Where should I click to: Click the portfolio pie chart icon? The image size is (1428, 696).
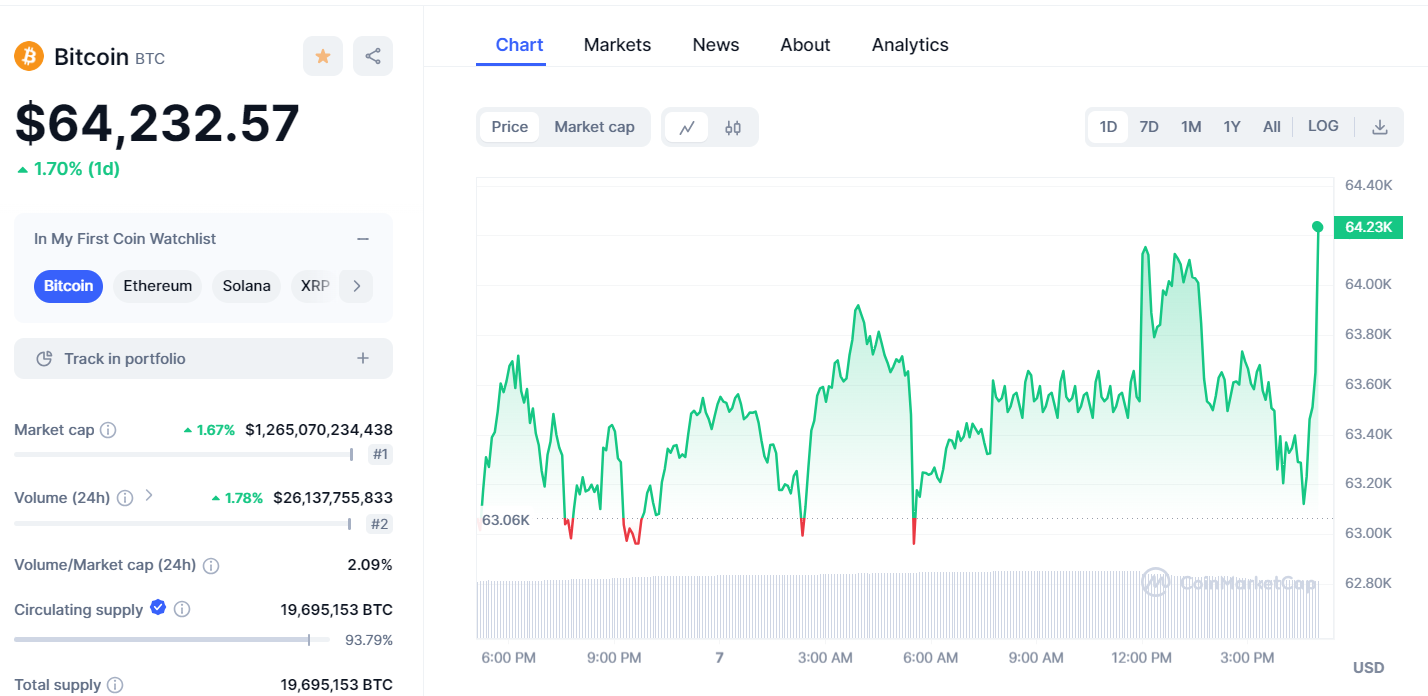44,359
